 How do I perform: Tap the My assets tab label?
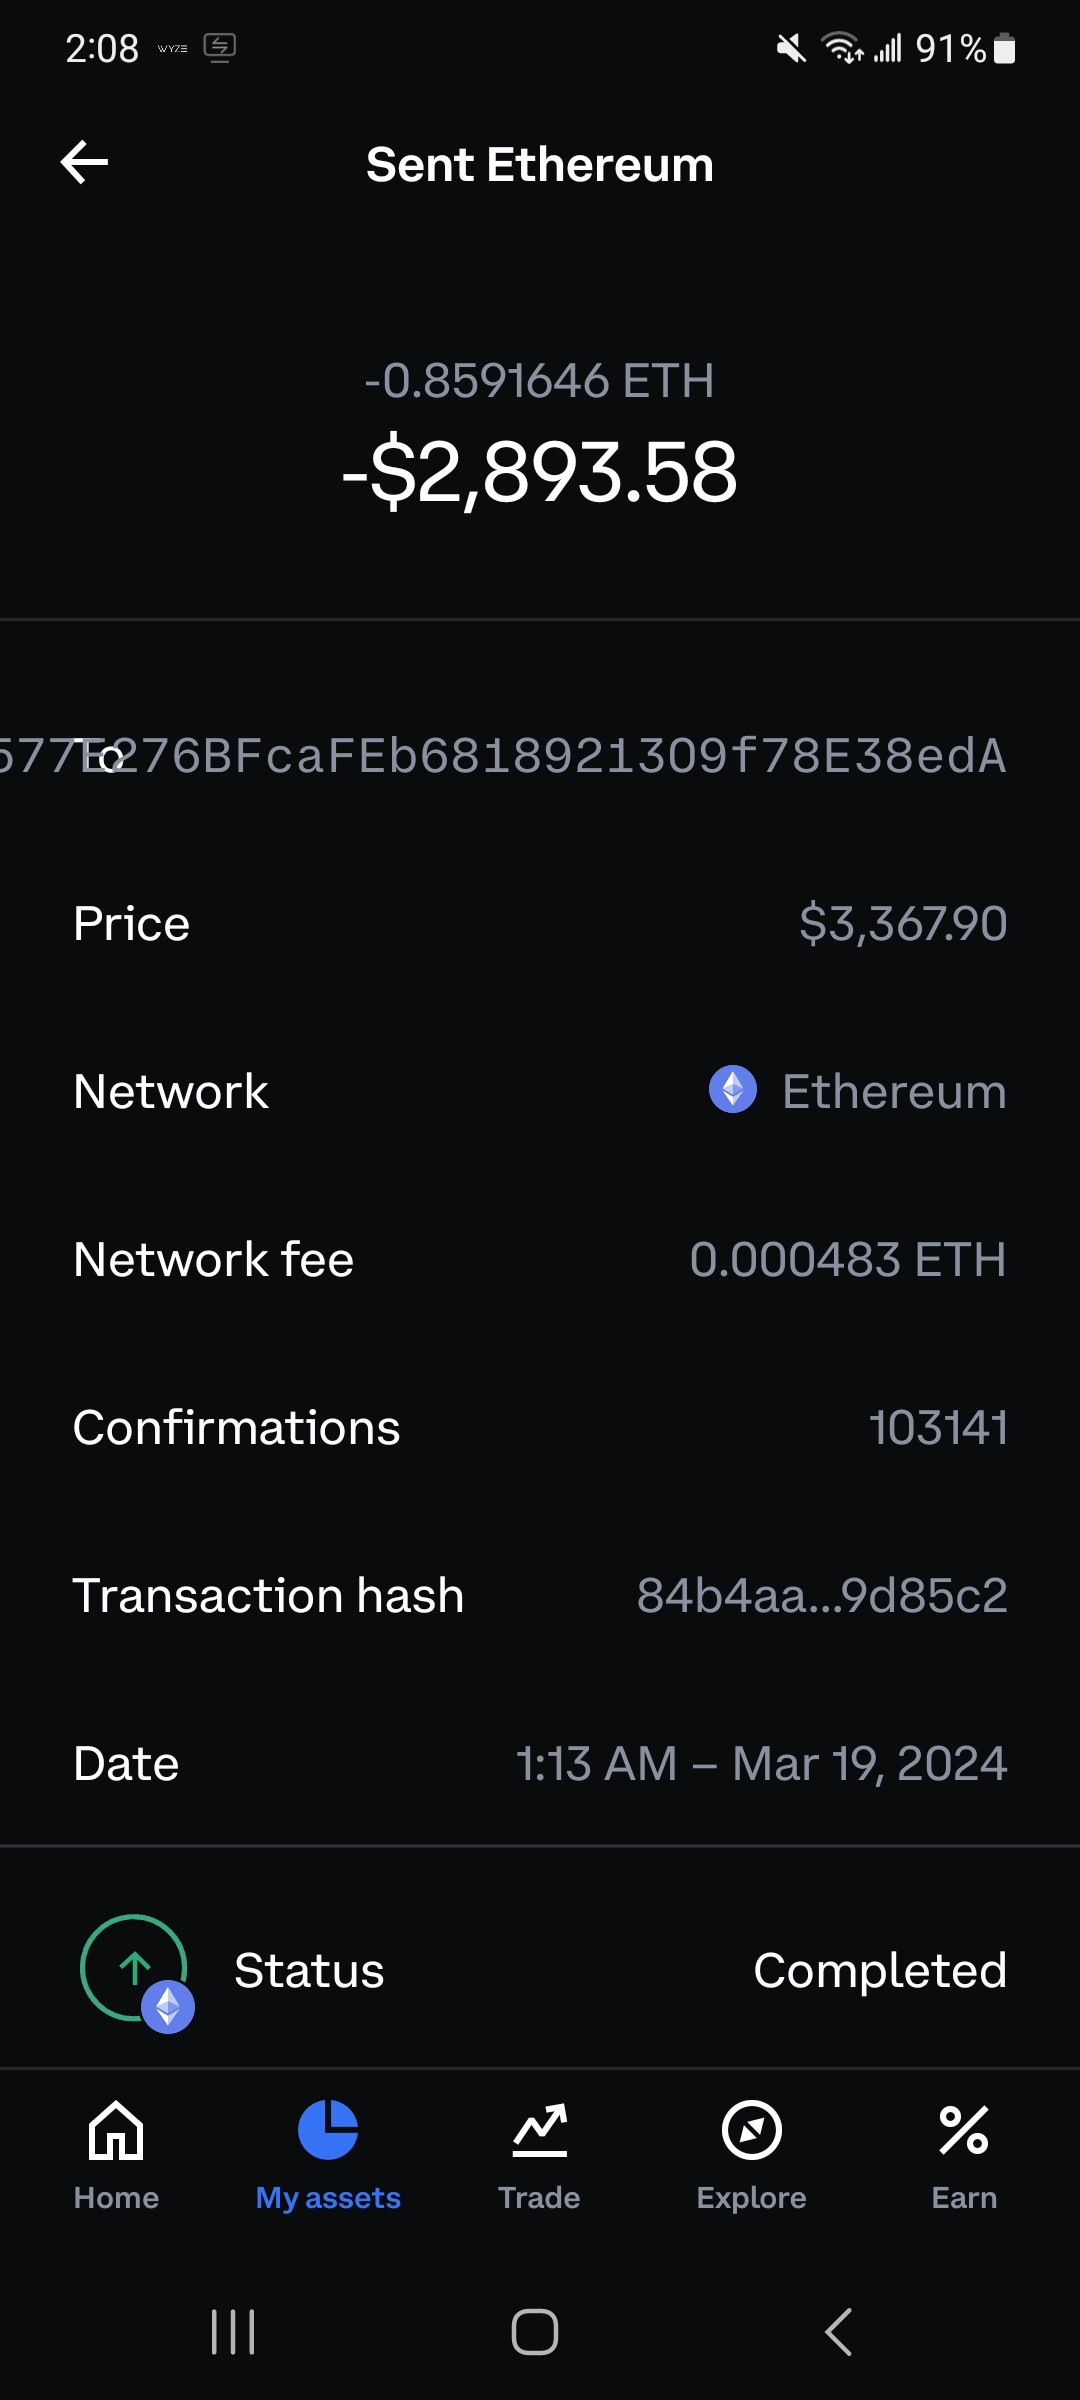pos(328,2197)
